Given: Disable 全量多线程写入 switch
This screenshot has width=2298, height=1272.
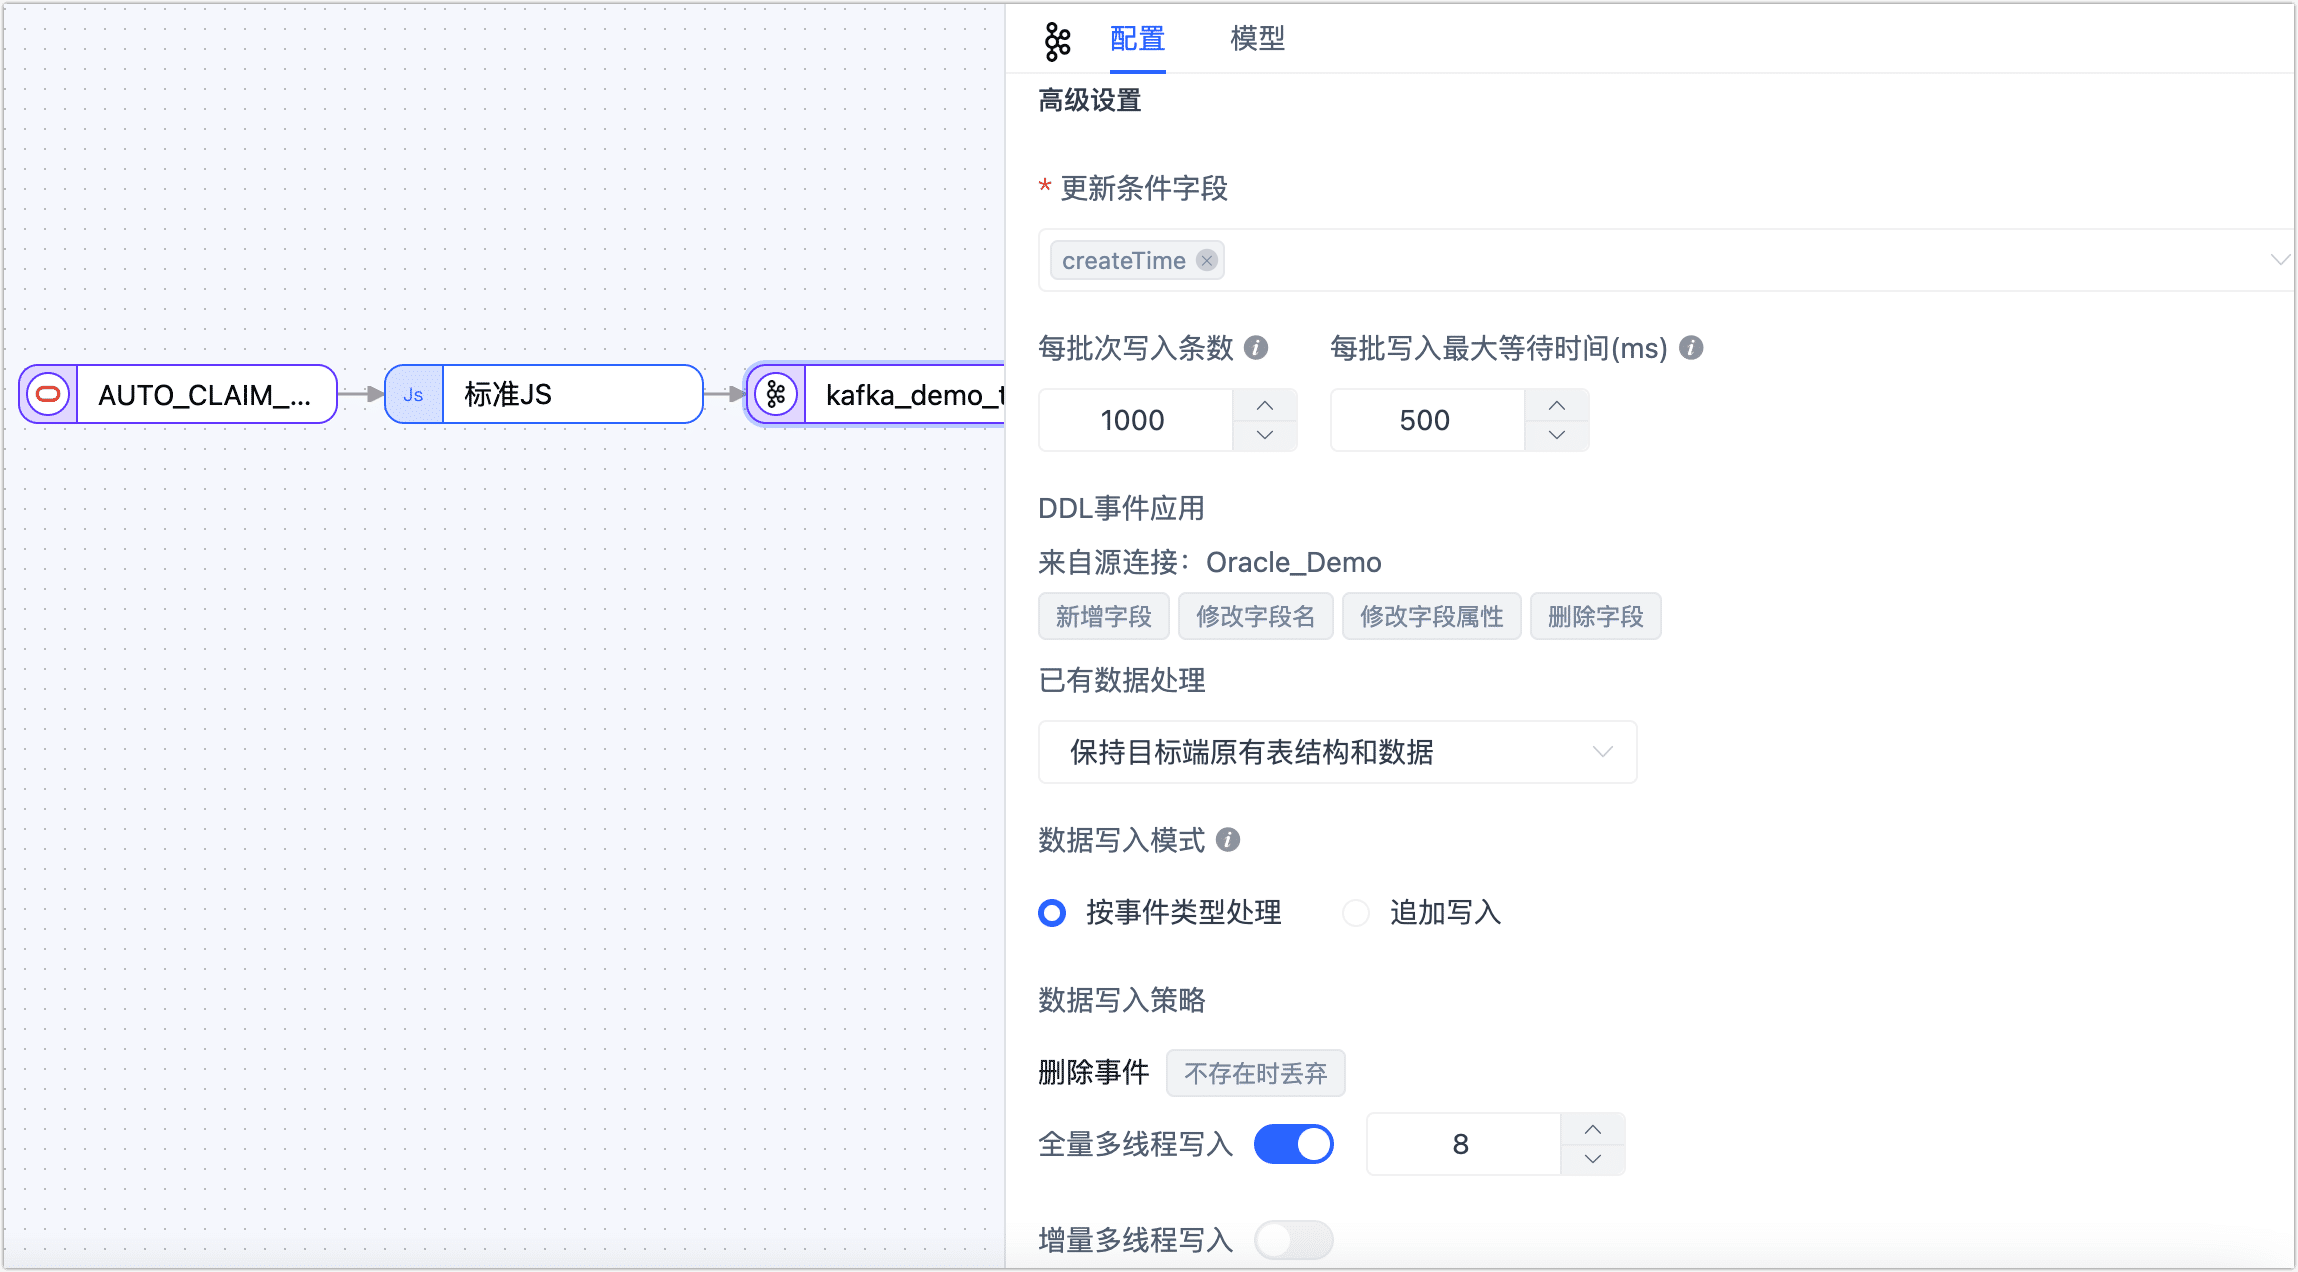Looking at the screenshot, I should coord(1293,1144).
